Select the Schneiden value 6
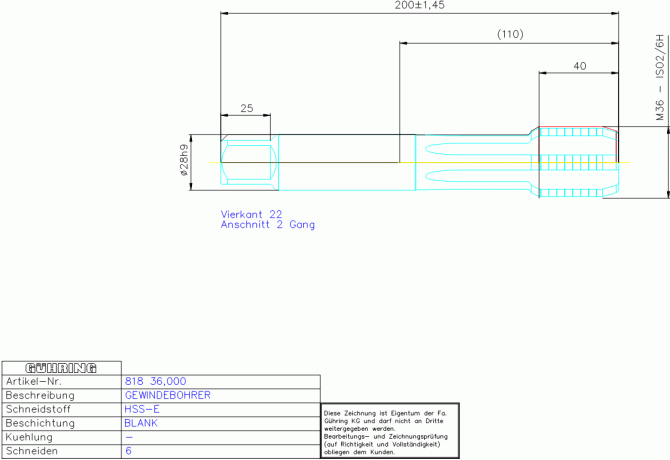Image resolution: width=670 pixels, height=460 pixels. pos(129,451)
